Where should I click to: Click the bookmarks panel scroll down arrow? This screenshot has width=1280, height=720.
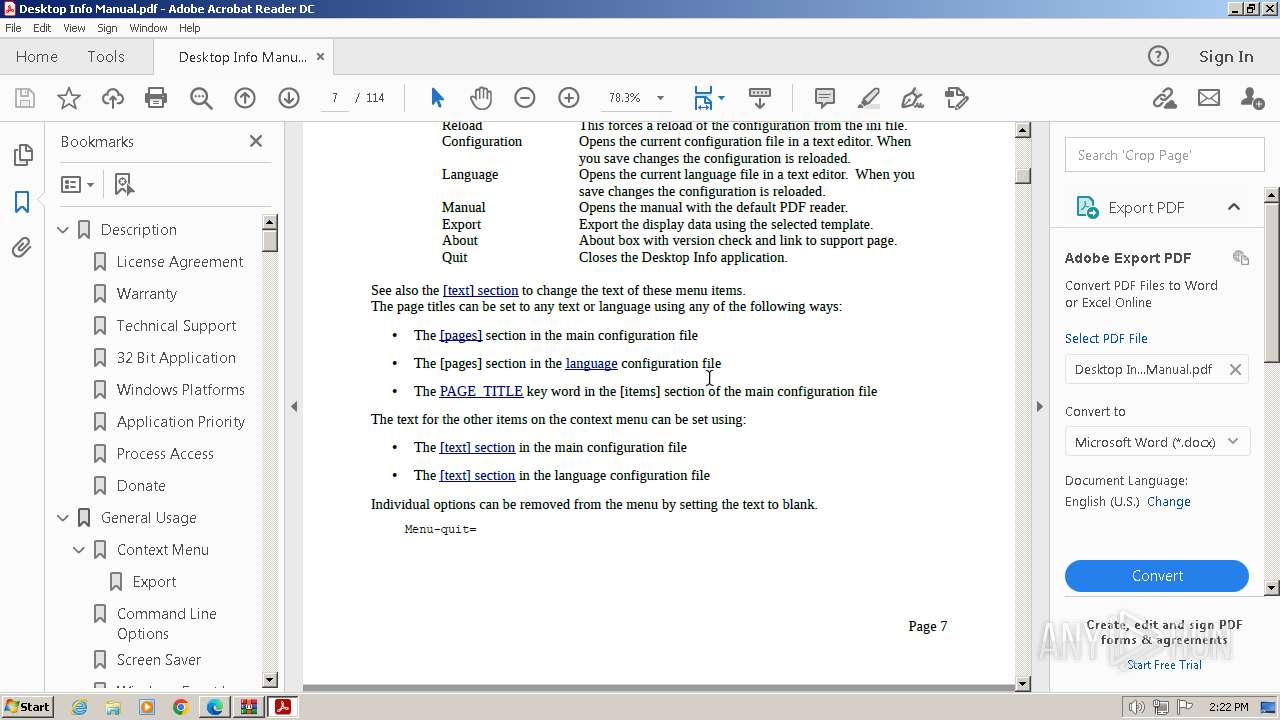[x=269, y=680]
